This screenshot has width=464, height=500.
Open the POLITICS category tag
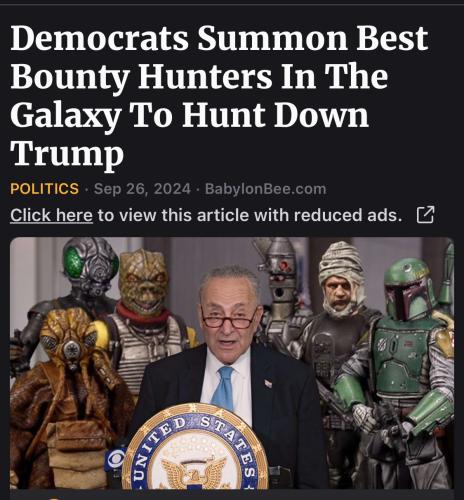[x=44, y=189]
